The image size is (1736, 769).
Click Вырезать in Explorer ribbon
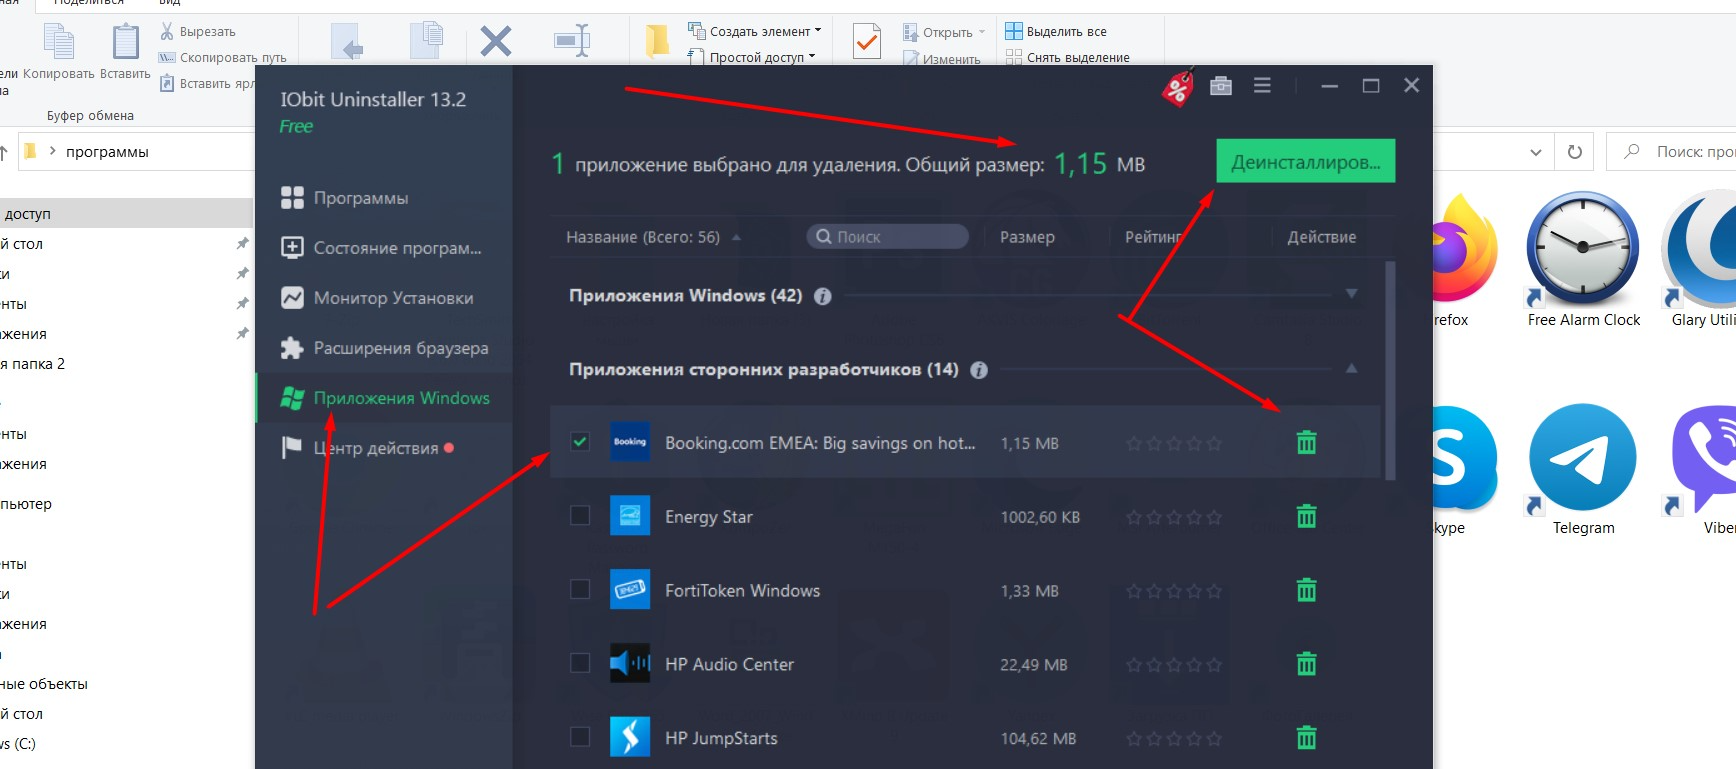(198, 32)
